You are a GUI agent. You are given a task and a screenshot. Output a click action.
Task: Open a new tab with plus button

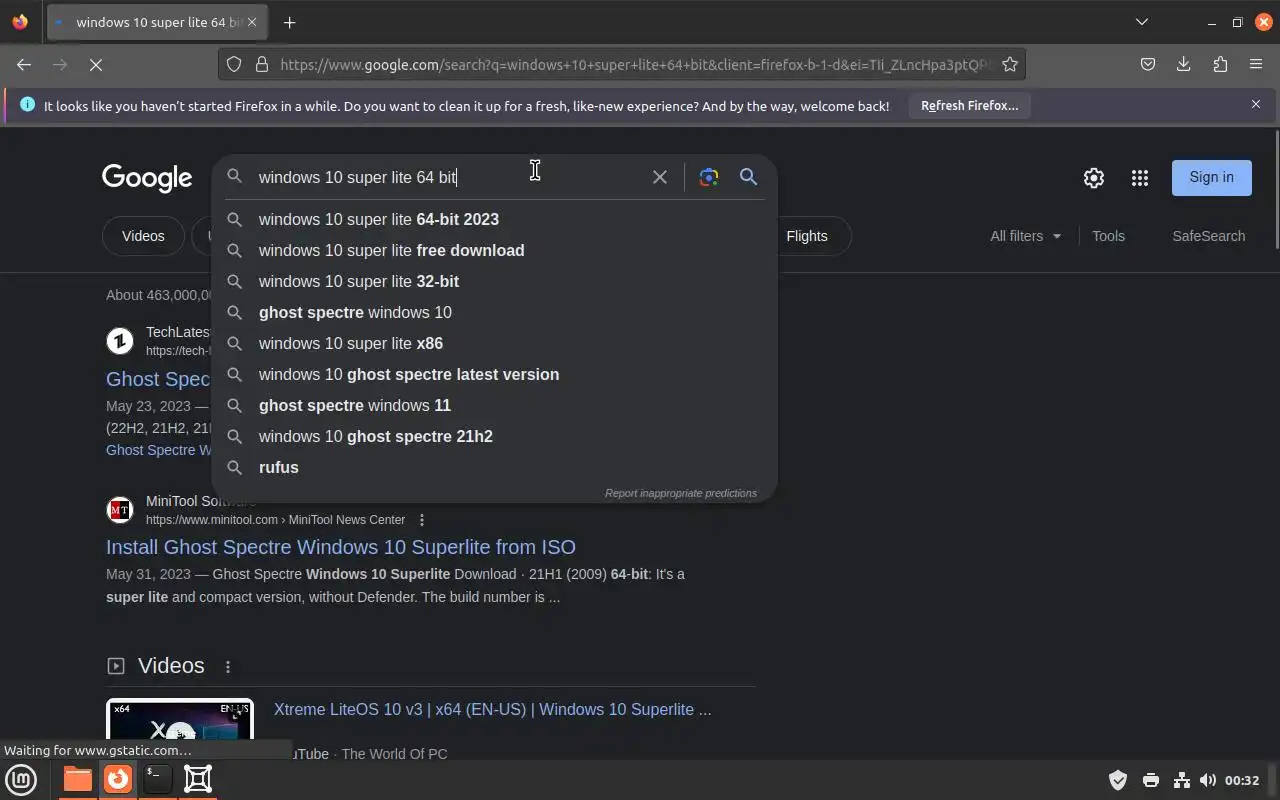(x=289, y=22)
